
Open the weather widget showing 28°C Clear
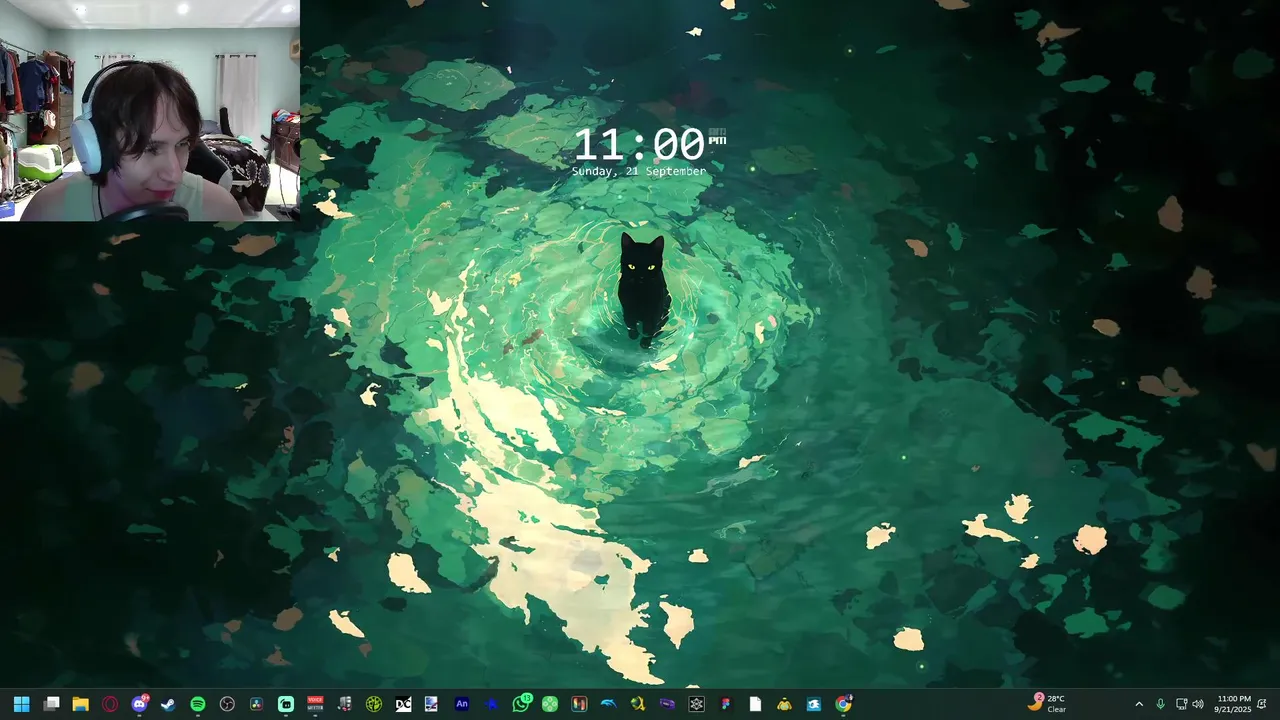[1048, 704]
